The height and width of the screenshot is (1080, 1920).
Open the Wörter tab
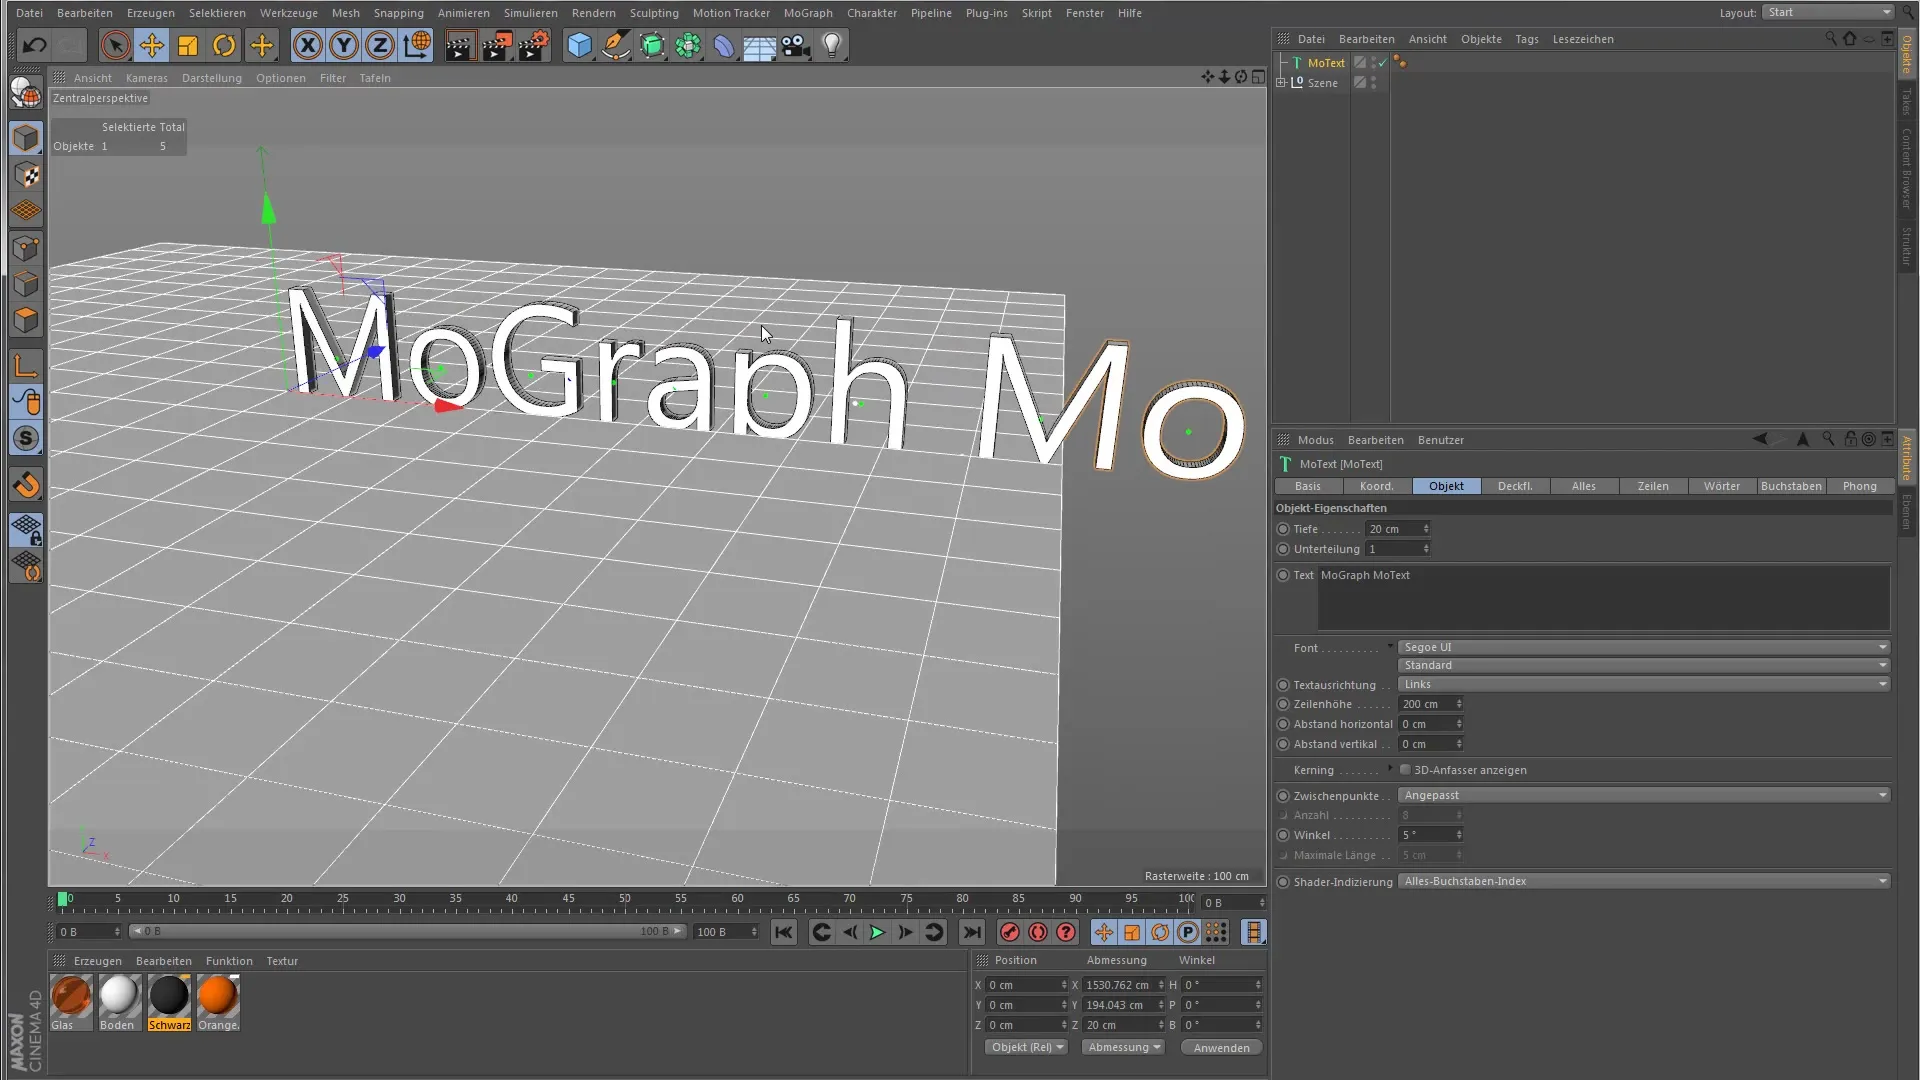[x=1722, y=486]
